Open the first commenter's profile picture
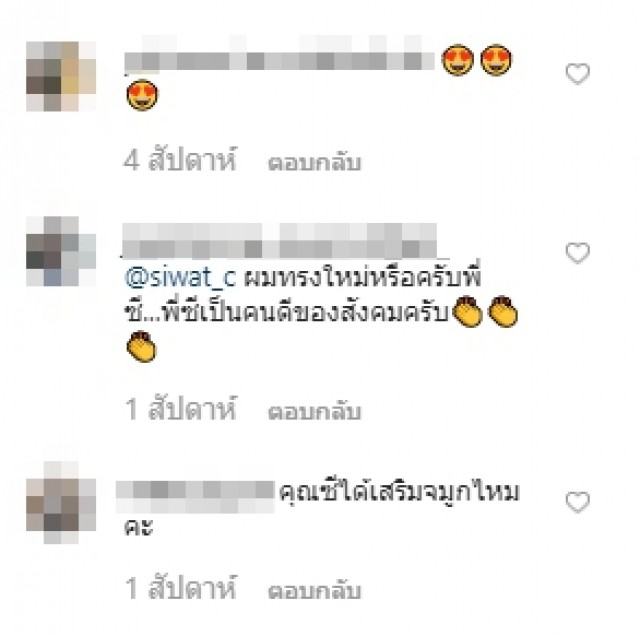 pos(61,76)
